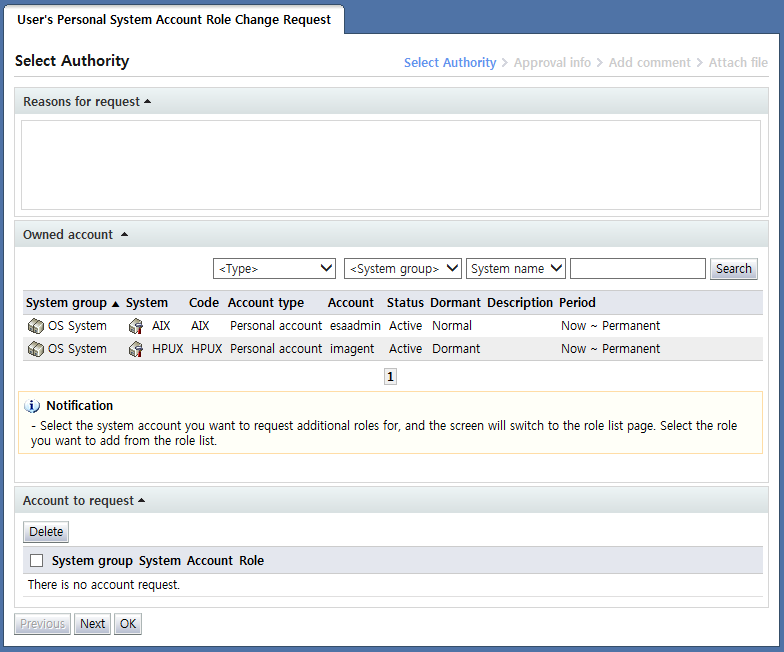Click the Notification info icon
Viewport: 784px width, 652px height.
32,406
